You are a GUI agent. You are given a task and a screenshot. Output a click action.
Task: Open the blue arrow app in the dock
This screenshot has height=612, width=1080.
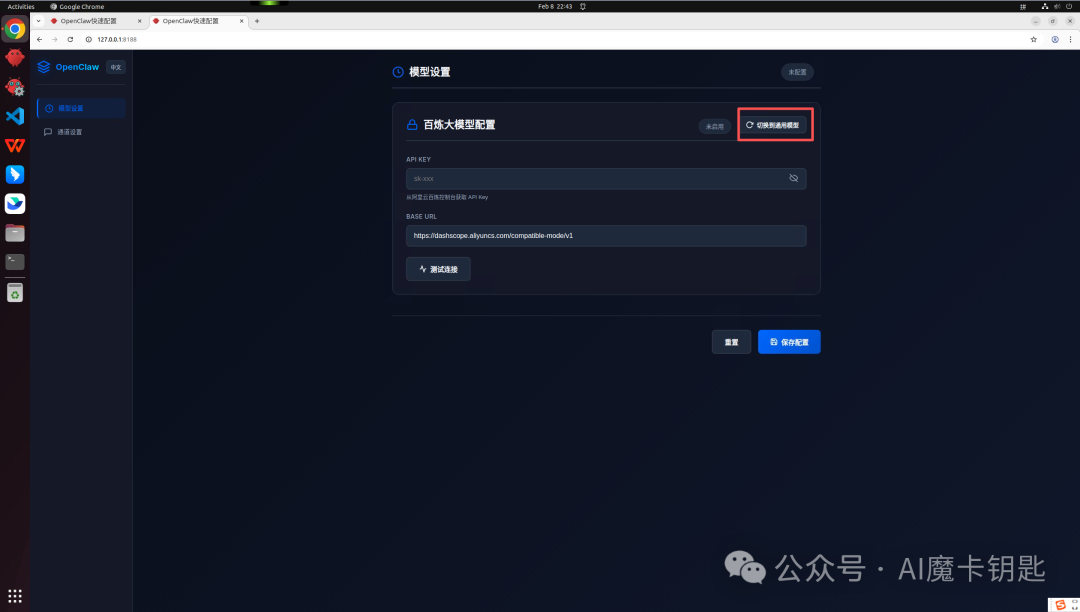point(14,174)
